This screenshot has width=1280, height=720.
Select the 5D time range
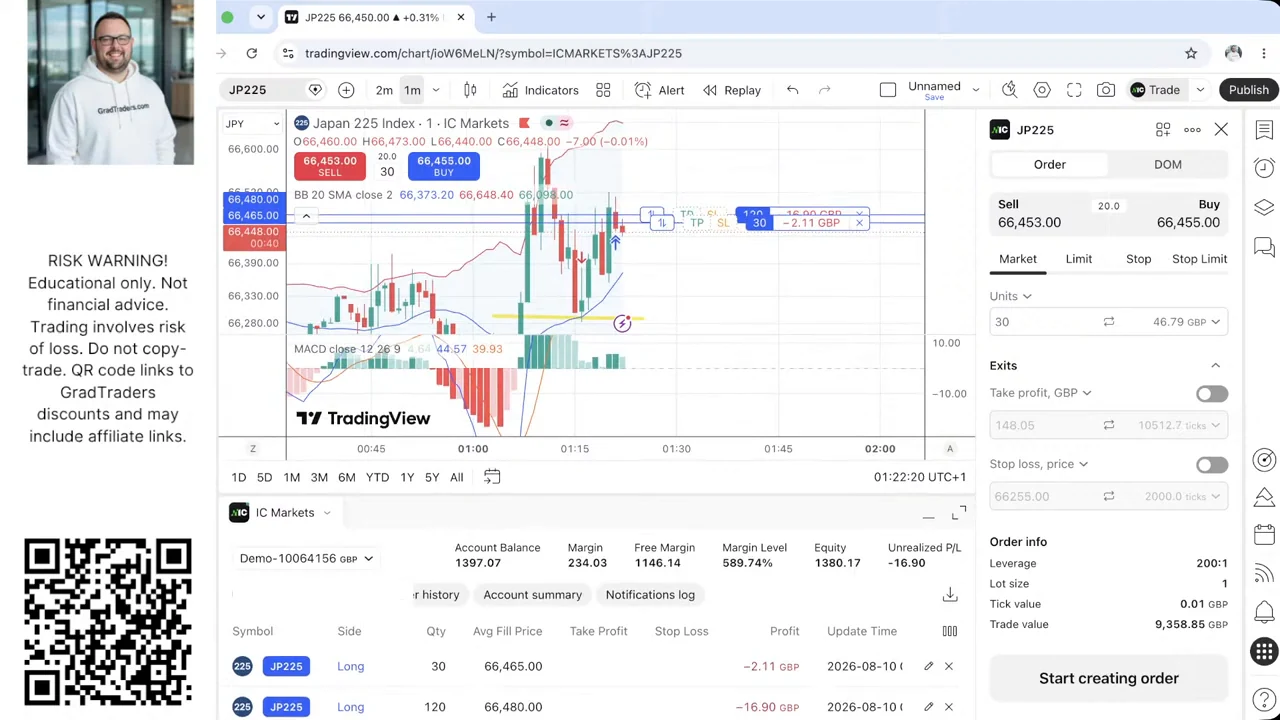pyautogui.click(x=264, y=477)
